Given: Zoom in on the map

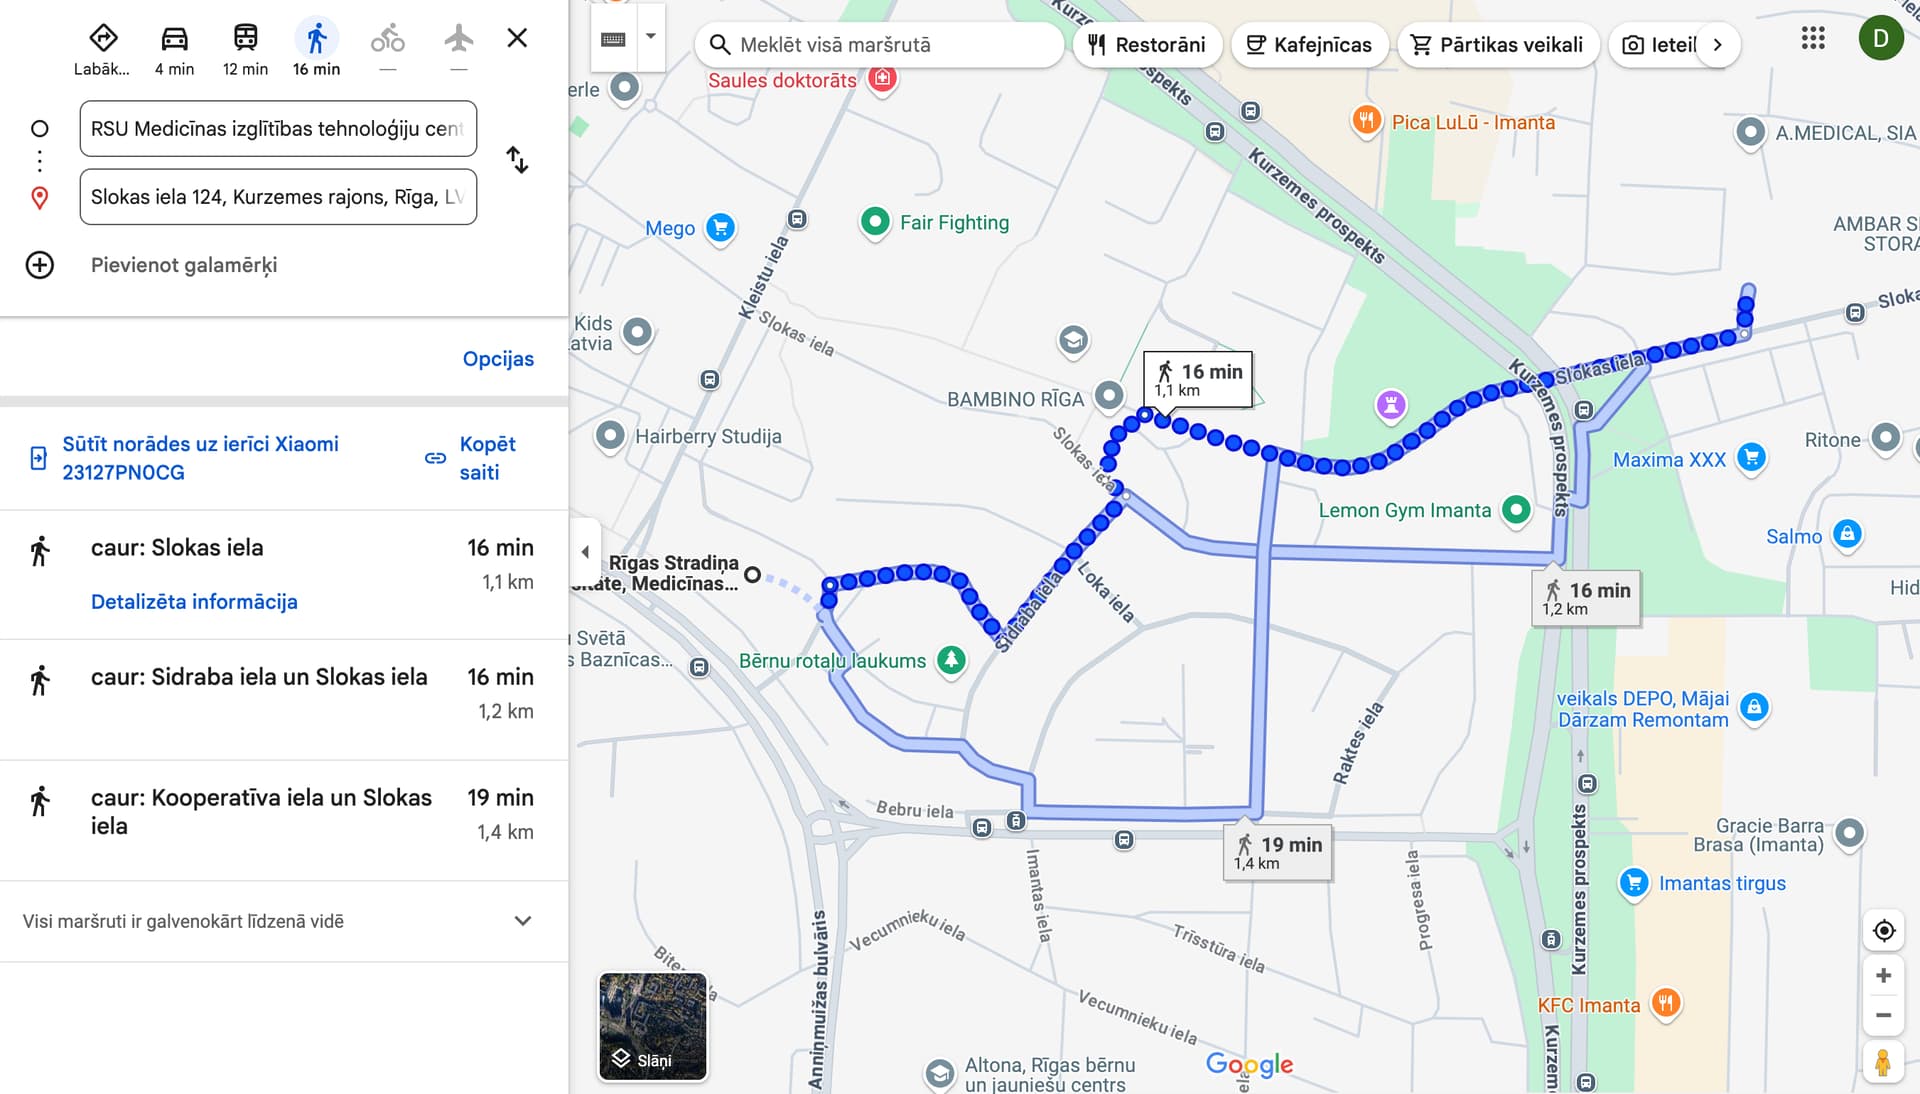Looking at the screenshot, I should [1884, 975].
